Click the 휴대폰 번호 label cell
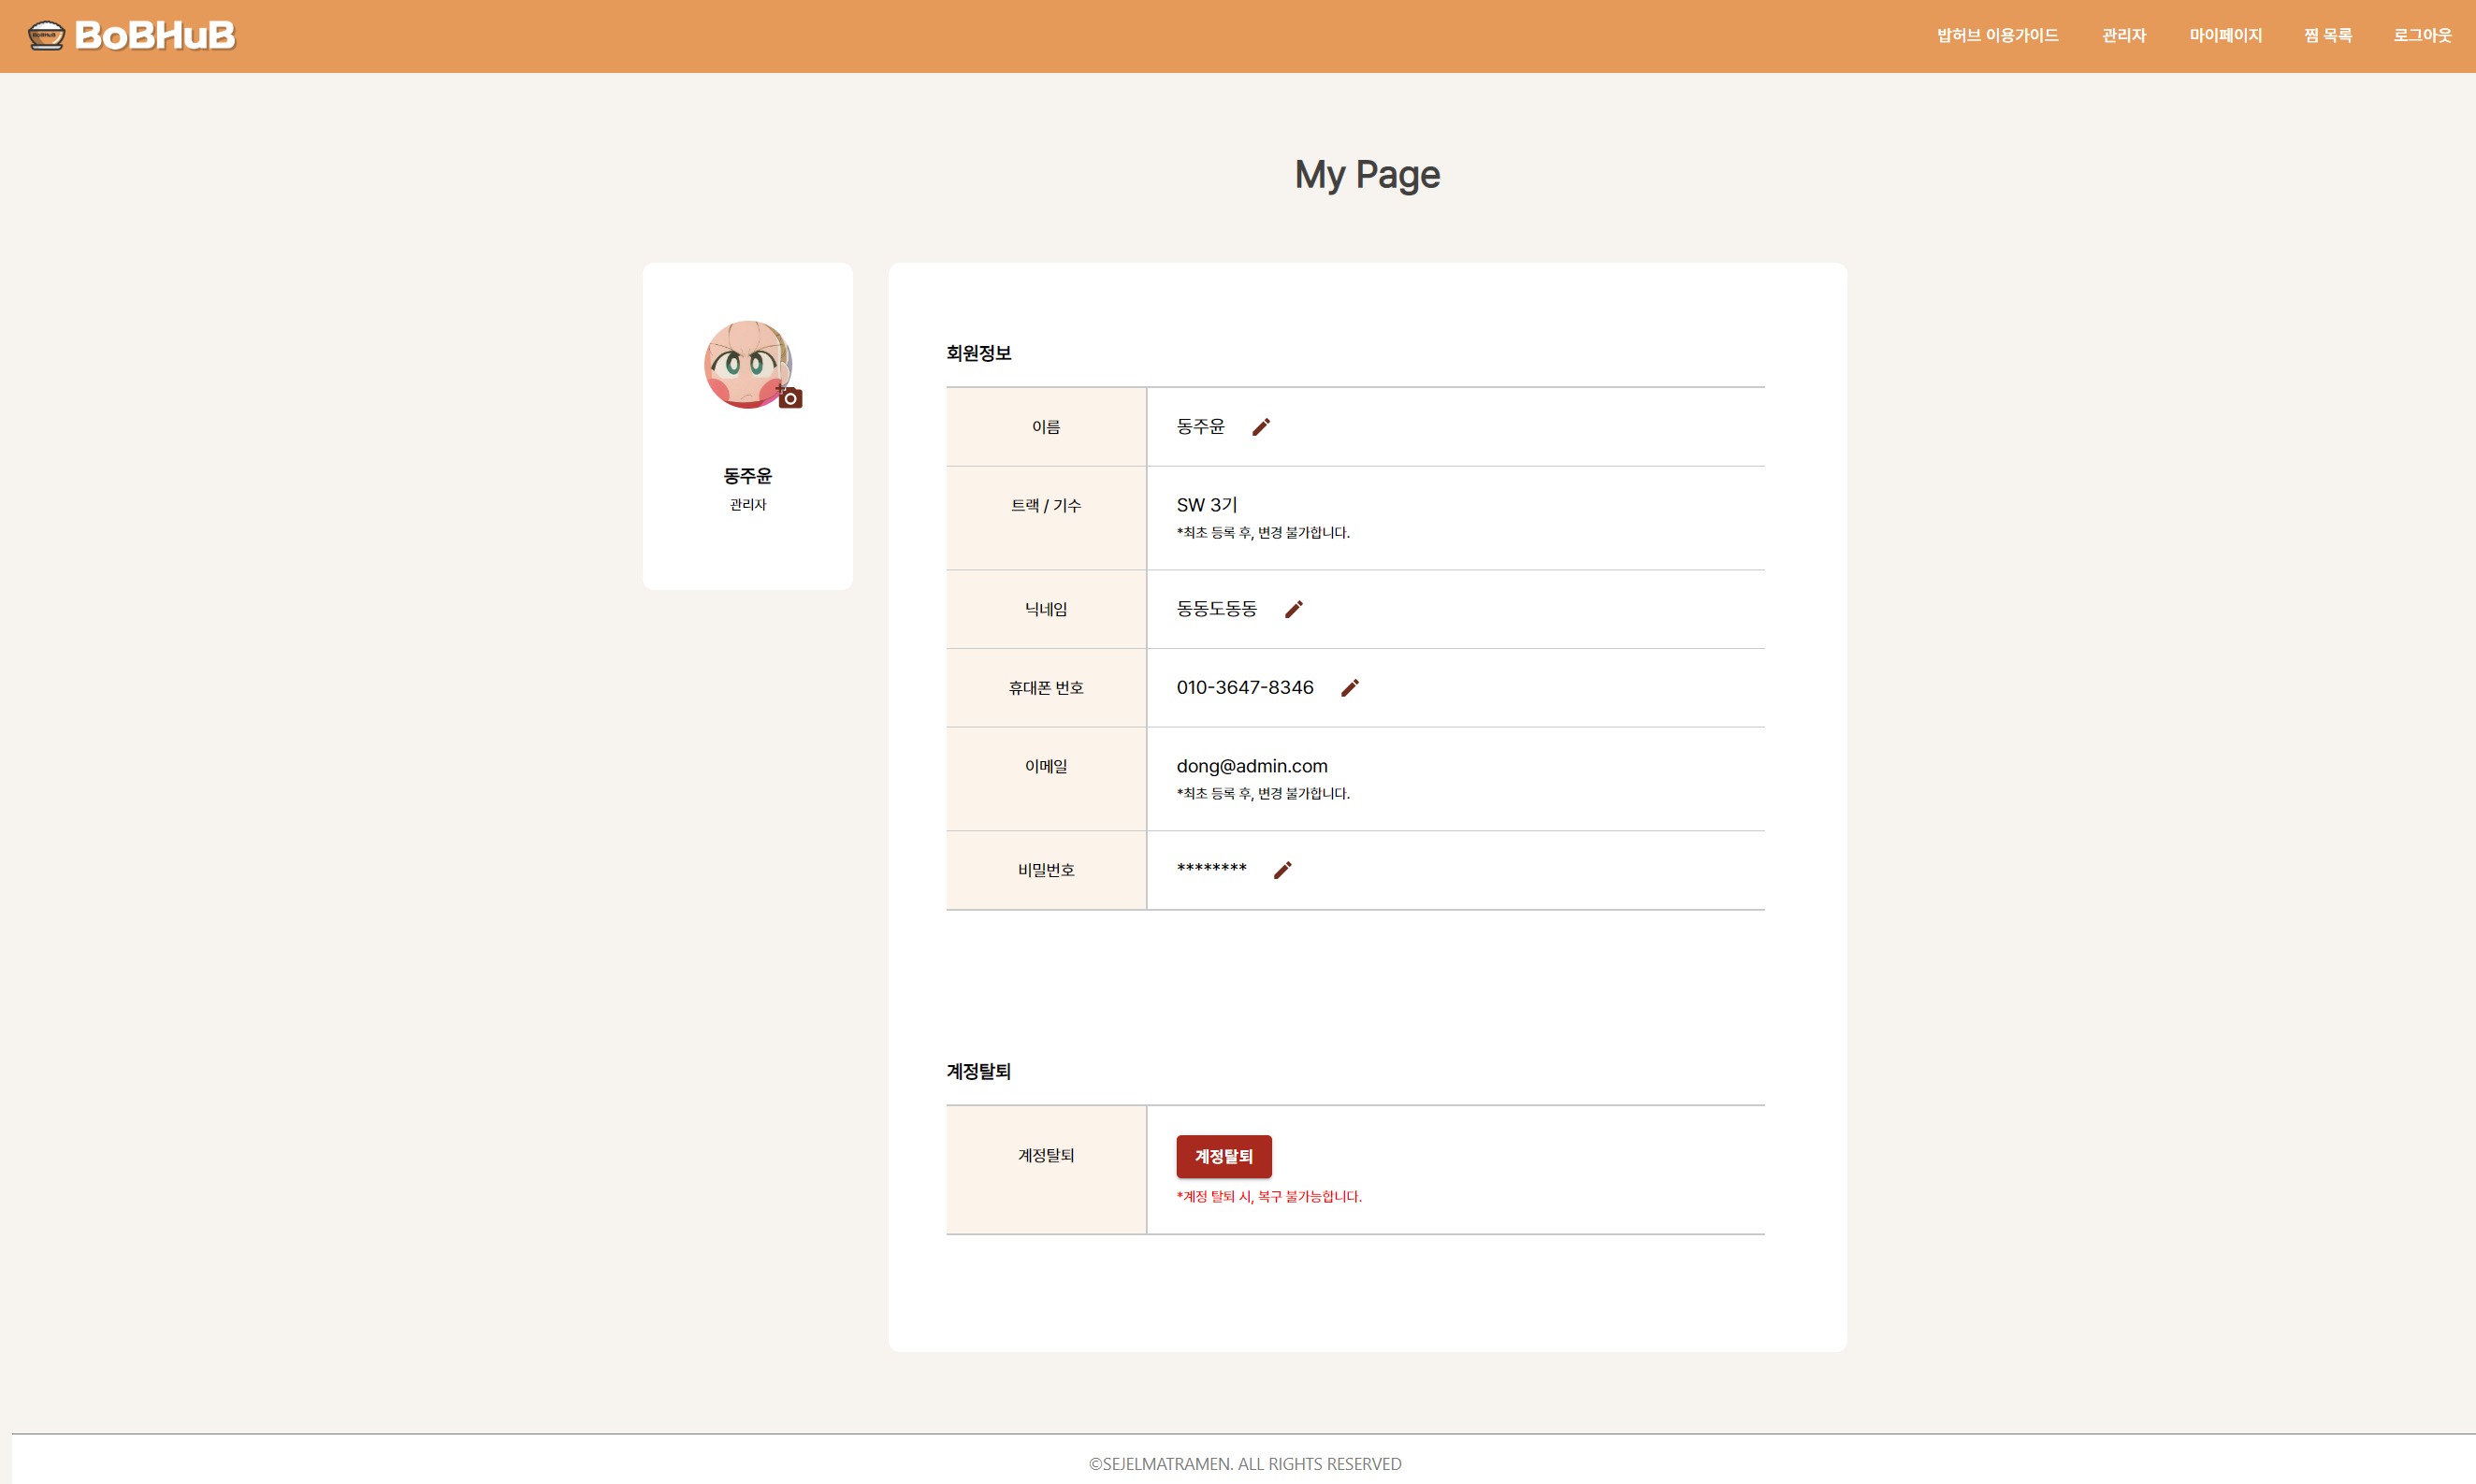The image size is (2476, 1484). (x=1046, y=688)
